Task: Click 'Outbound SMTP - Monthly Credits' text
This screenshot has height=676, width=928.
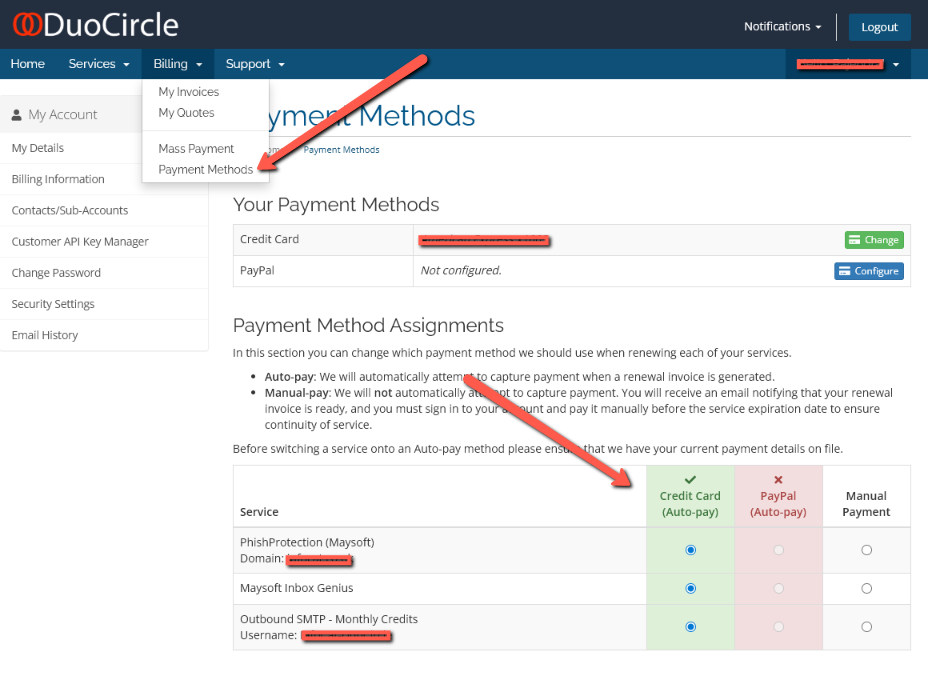Action: pyautogui.click(x=328, y=619)
